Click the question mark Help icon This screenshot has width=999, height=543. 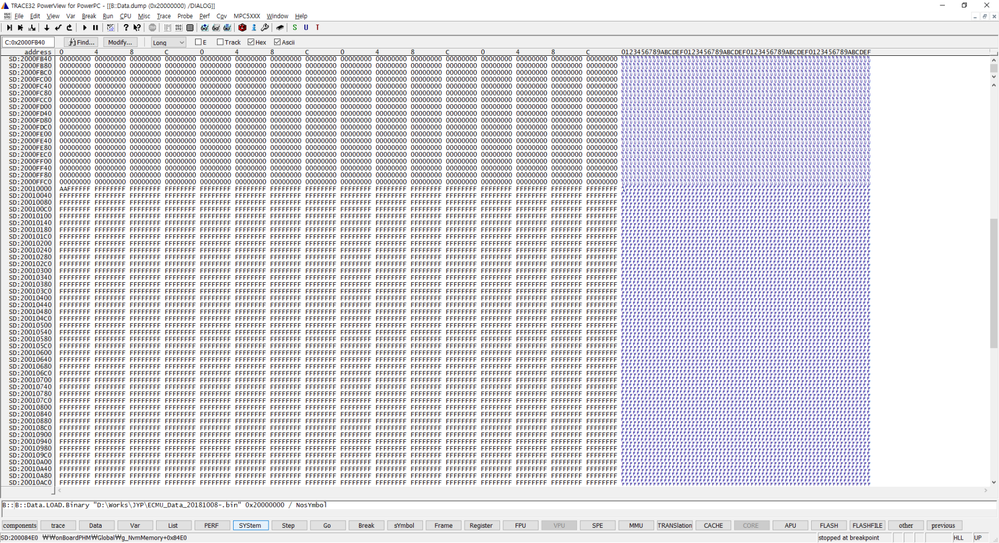point(126,27)
